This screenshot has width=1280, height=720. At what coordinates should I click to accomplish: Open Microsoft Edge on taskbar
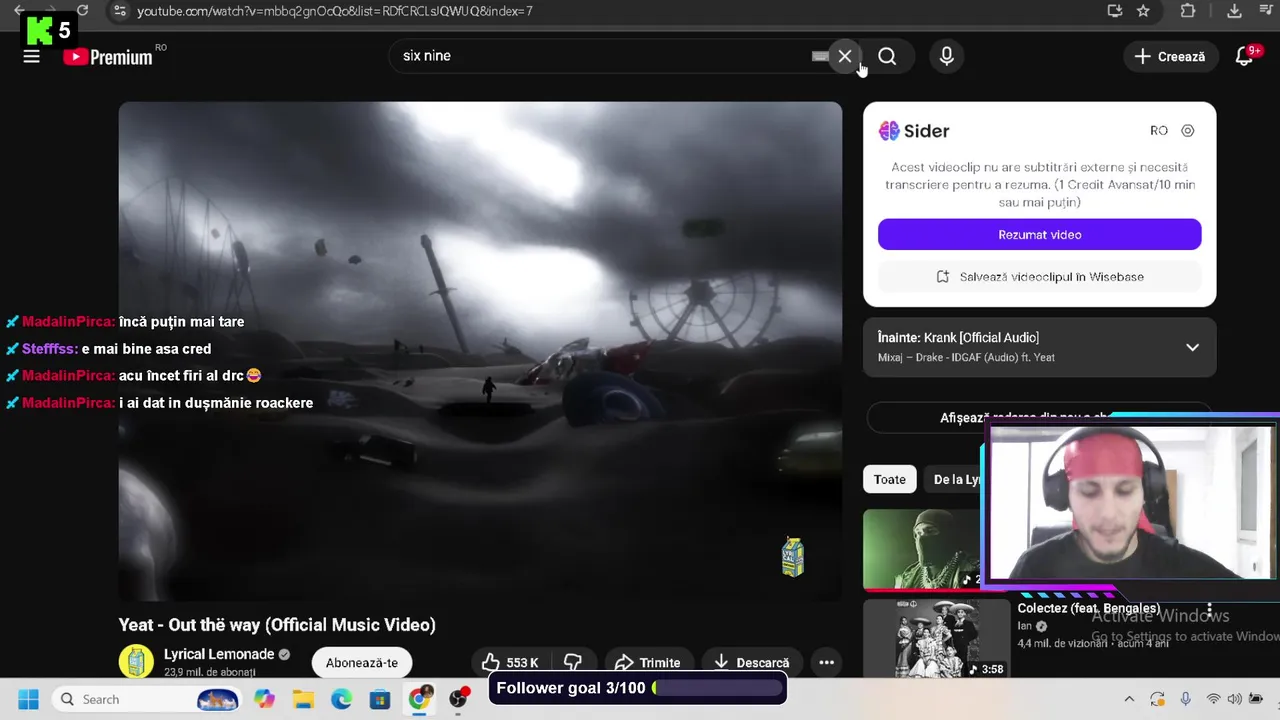(342, 699)
